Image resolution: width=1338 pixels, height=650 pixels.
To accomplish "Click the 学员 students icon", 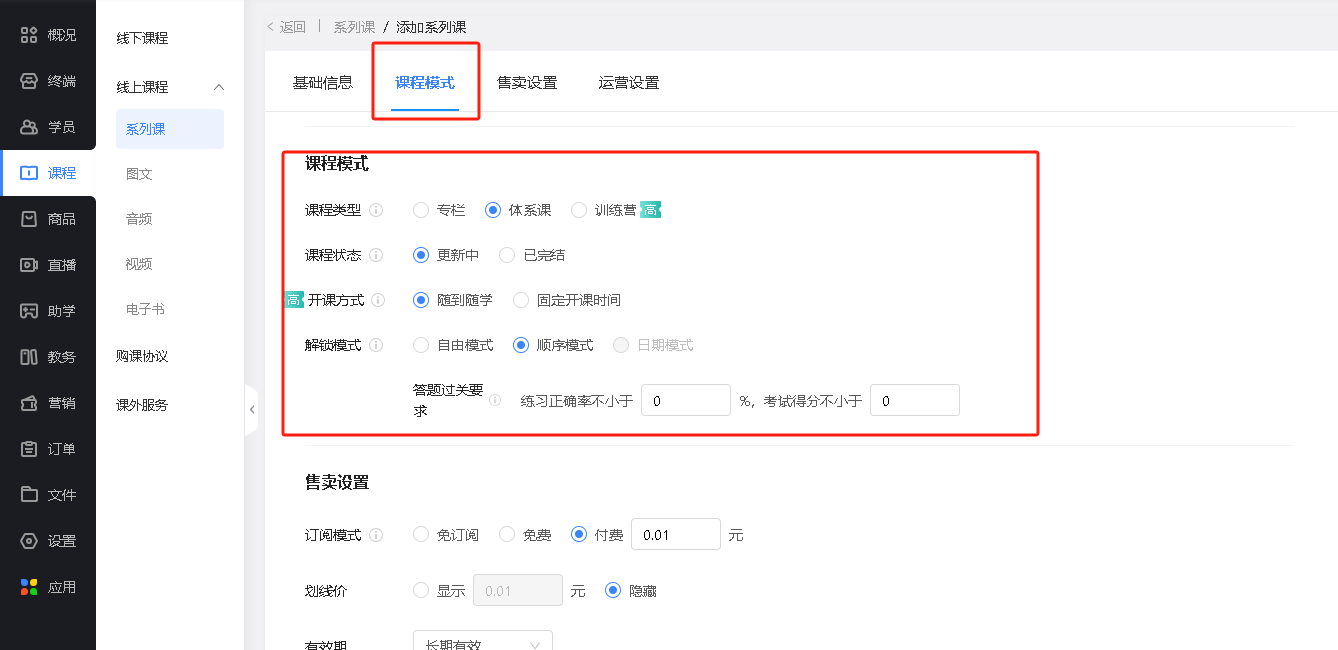I will click(x=29, y=127).
